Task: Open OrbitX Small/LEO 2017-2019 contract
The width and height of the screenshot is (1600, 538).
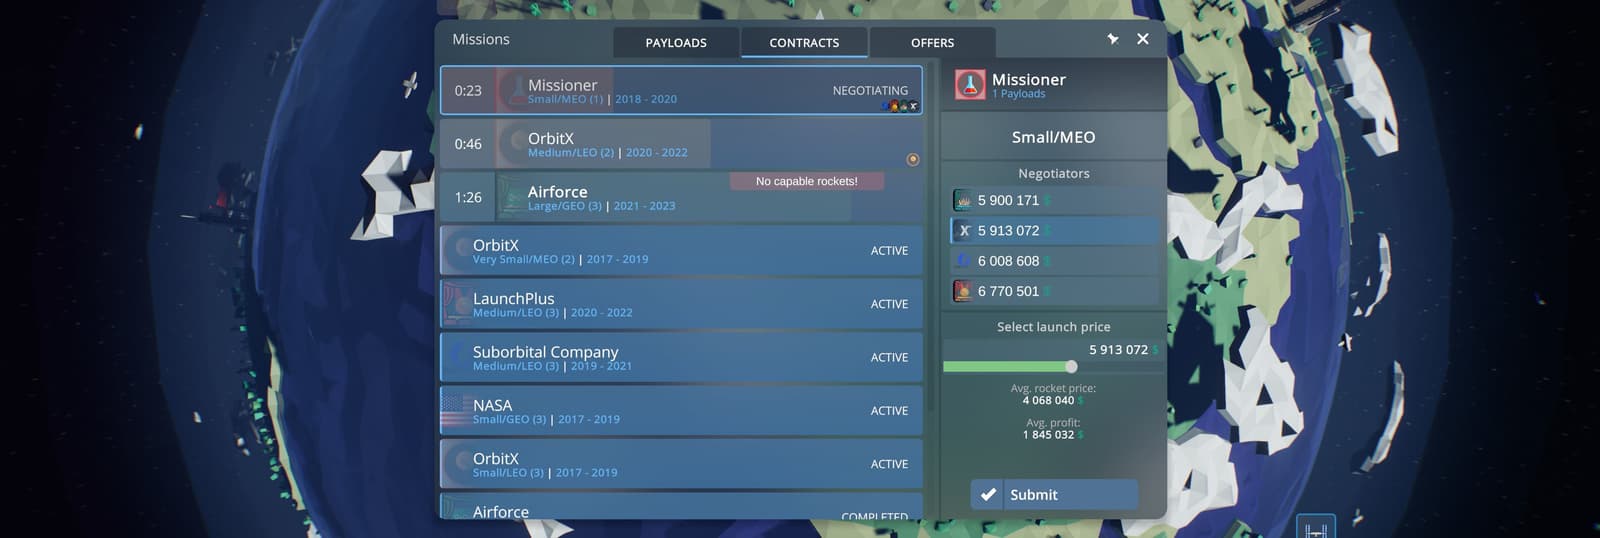Action: (x=681, y=464)
